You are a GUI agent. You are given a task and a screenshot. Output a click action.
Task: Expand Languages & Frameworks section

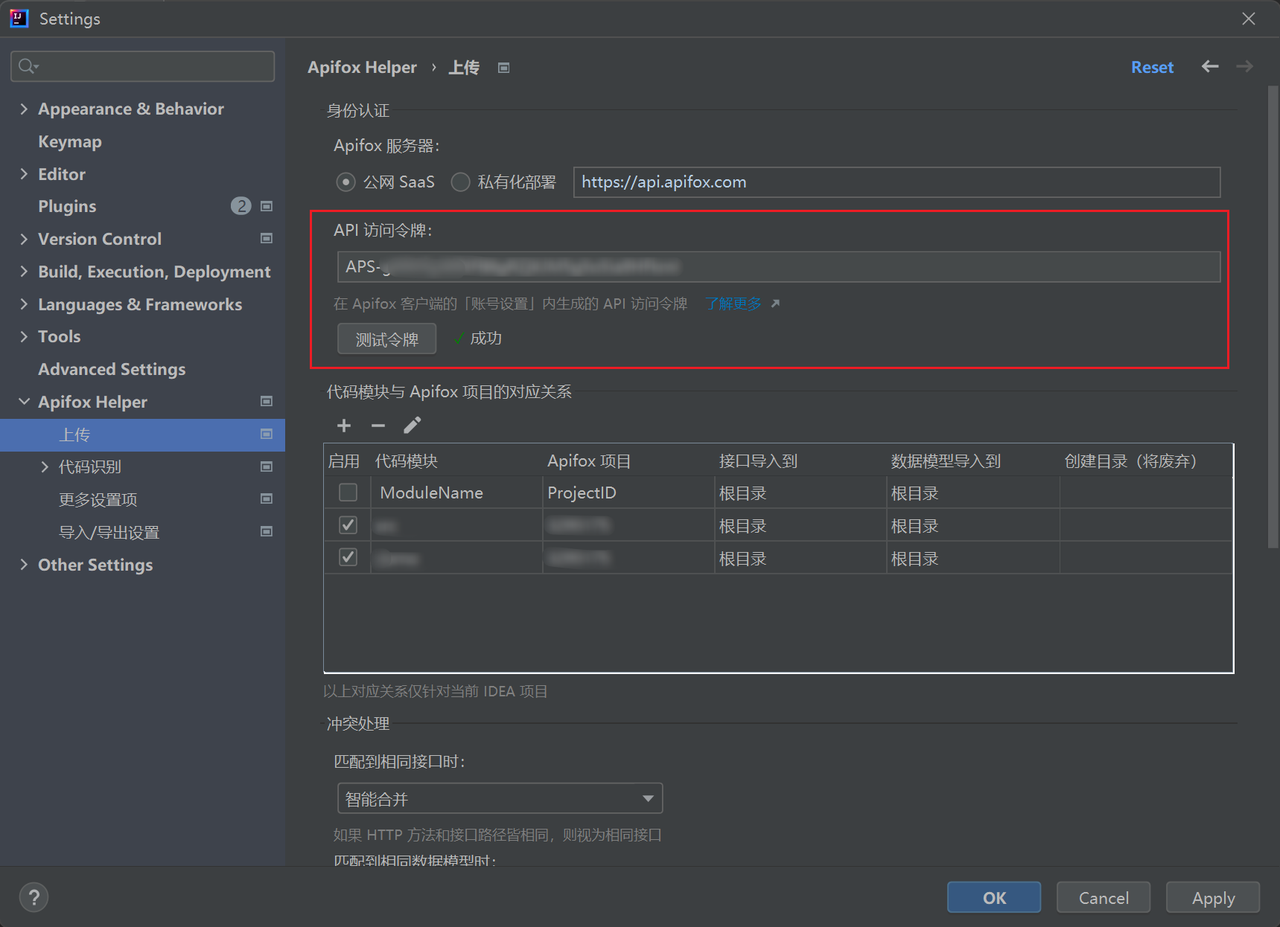(x=24, y=304)
